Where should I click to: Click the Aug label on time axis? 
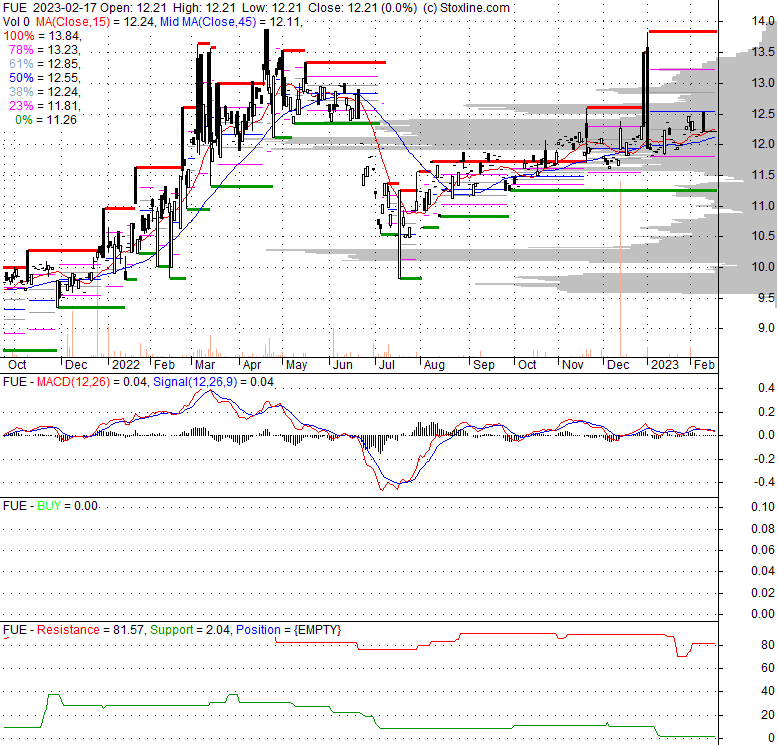(x=434, y=365)
